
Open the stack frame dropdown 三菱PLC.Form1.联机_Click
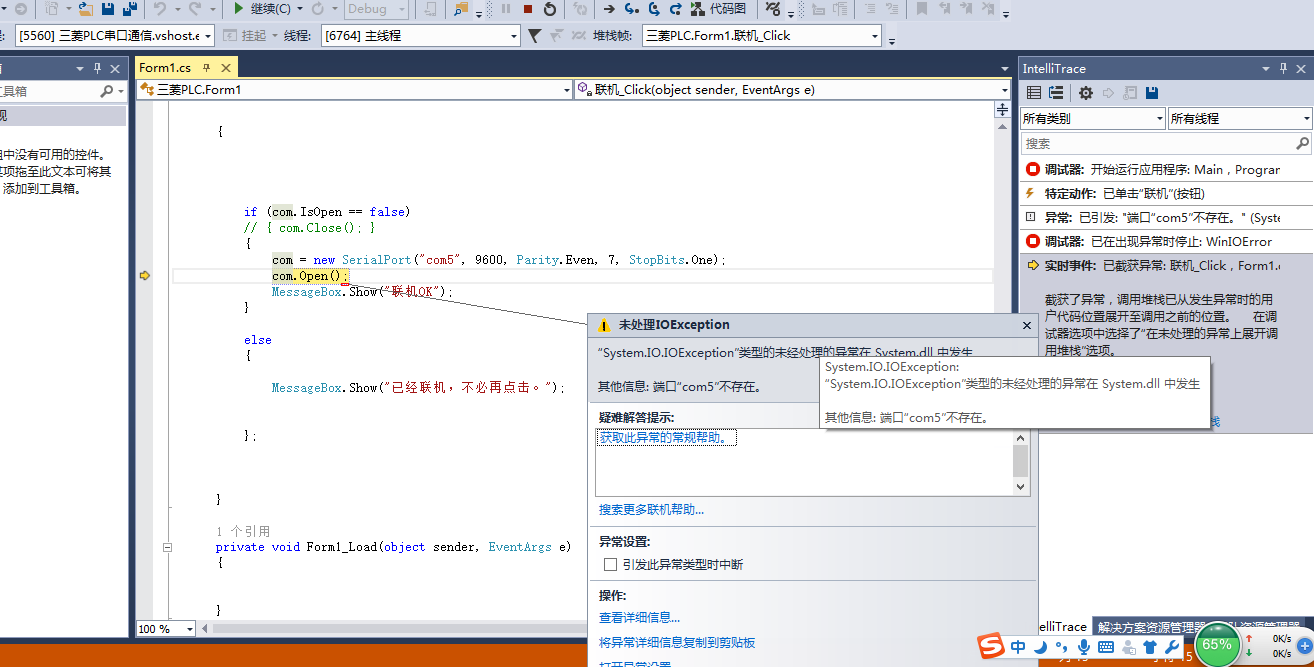(761, 36)
